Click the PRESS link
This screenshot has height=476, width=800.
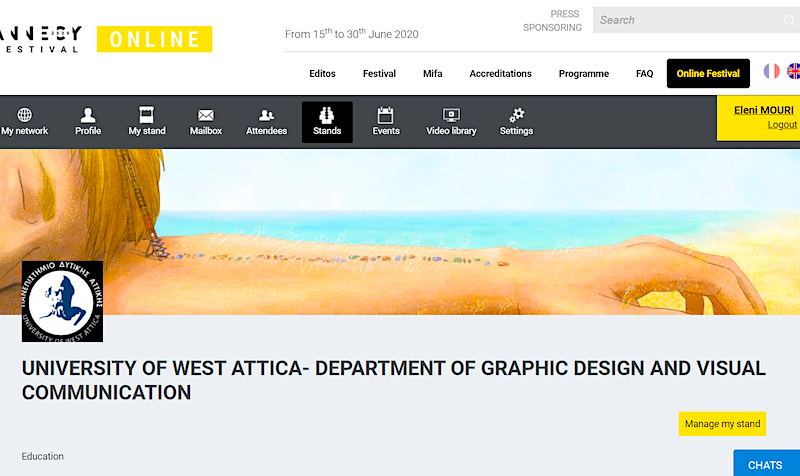[565, 14]
